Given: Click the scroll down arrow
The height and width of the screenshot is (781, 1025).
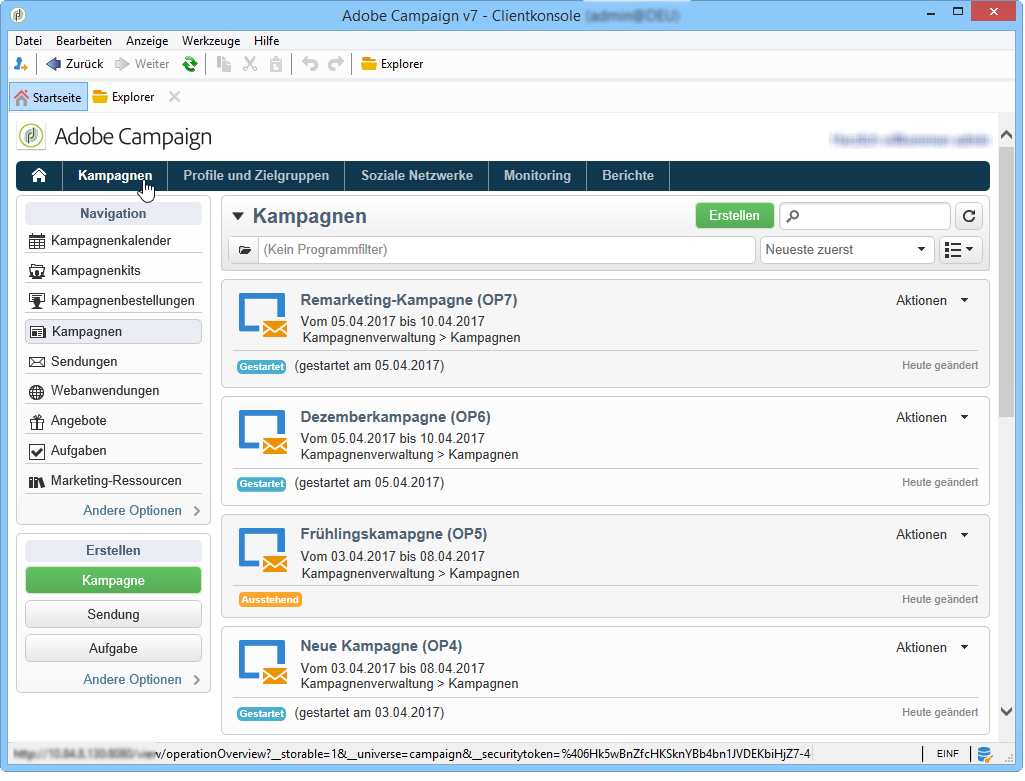Looking at the screenshot, I should [1007, 712].
